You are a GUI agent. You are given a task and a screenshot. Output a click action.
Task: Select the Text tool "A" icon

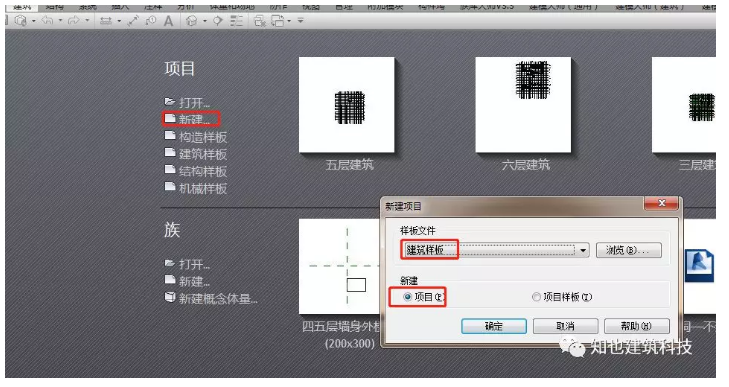[x=168, y=21]
